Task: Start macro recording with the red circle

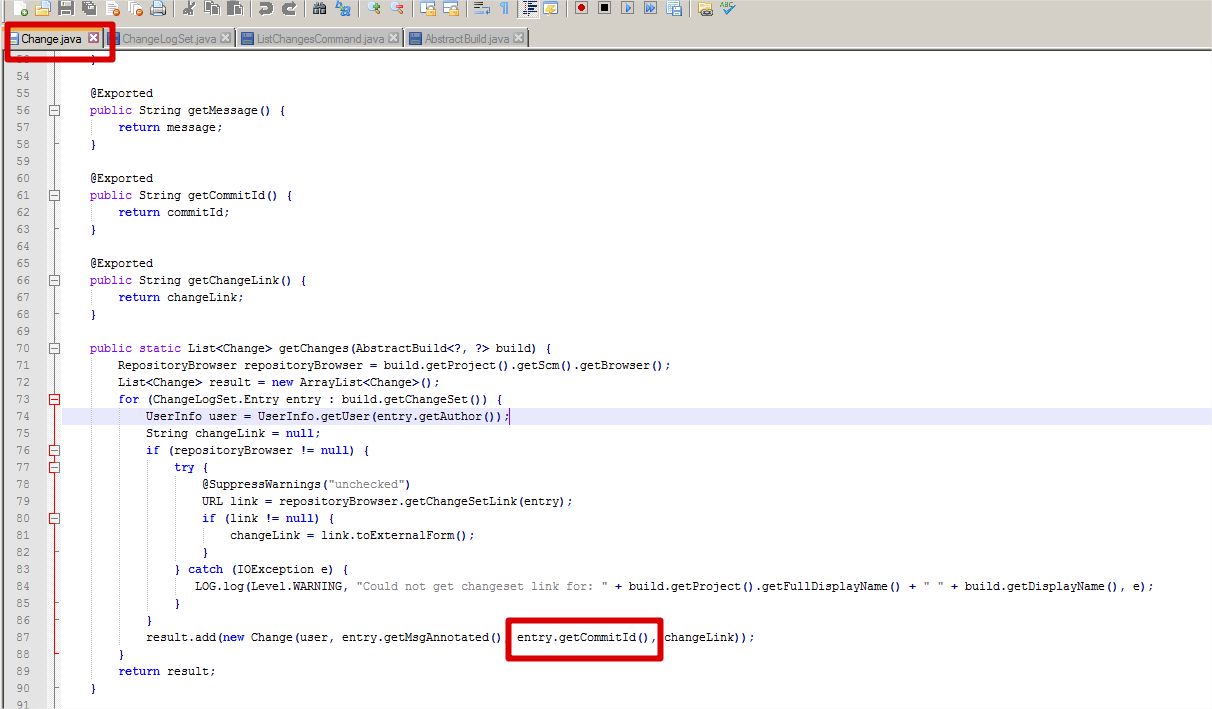Action: click(x=581, y=9)
